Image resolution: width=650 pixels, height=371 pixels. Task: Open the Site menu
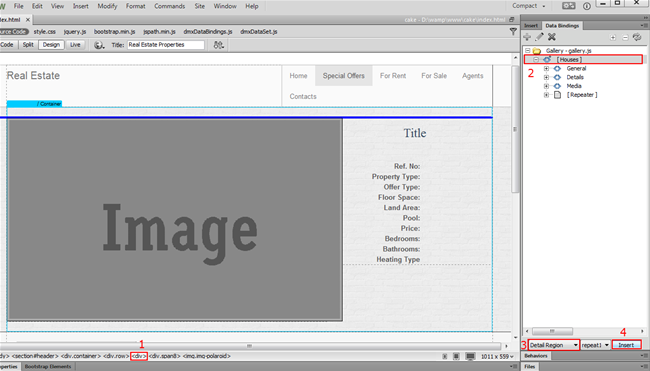[200, 6]
